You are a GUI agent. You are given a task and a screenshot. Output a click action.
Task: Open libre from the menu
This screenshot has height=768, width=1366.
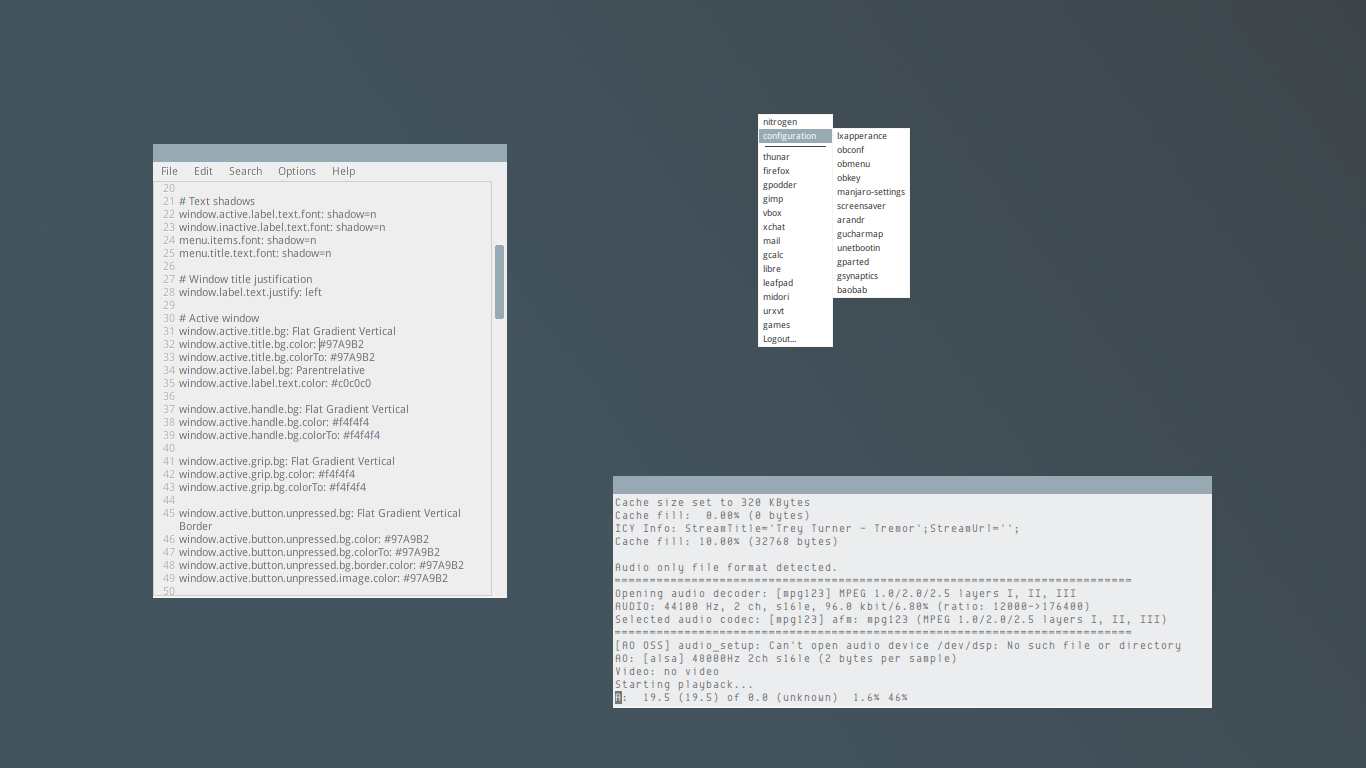pos(795,269)
